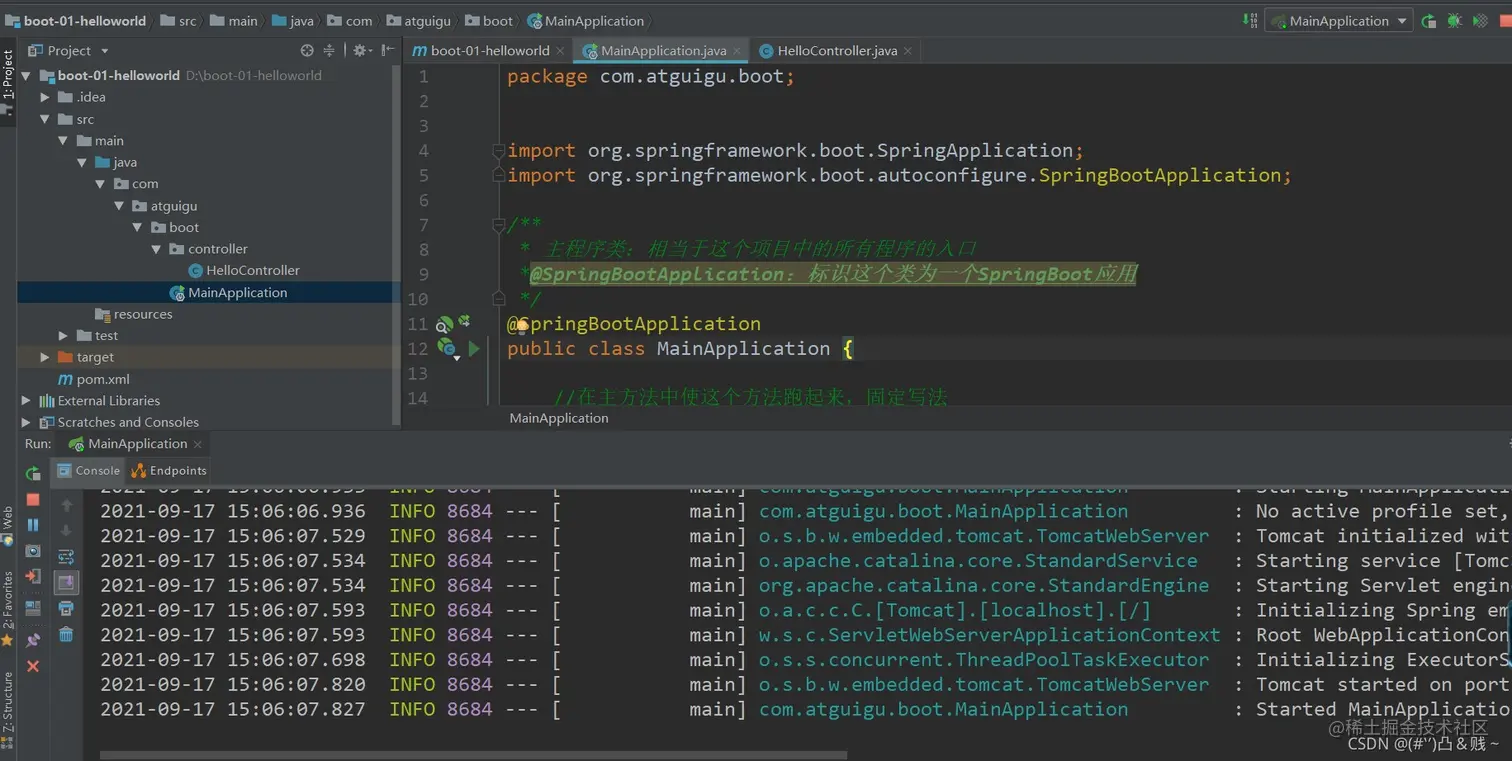Click the Exit icon in Run panel
The height and width of the screenshot is (761, 1512).
point(33,577)
